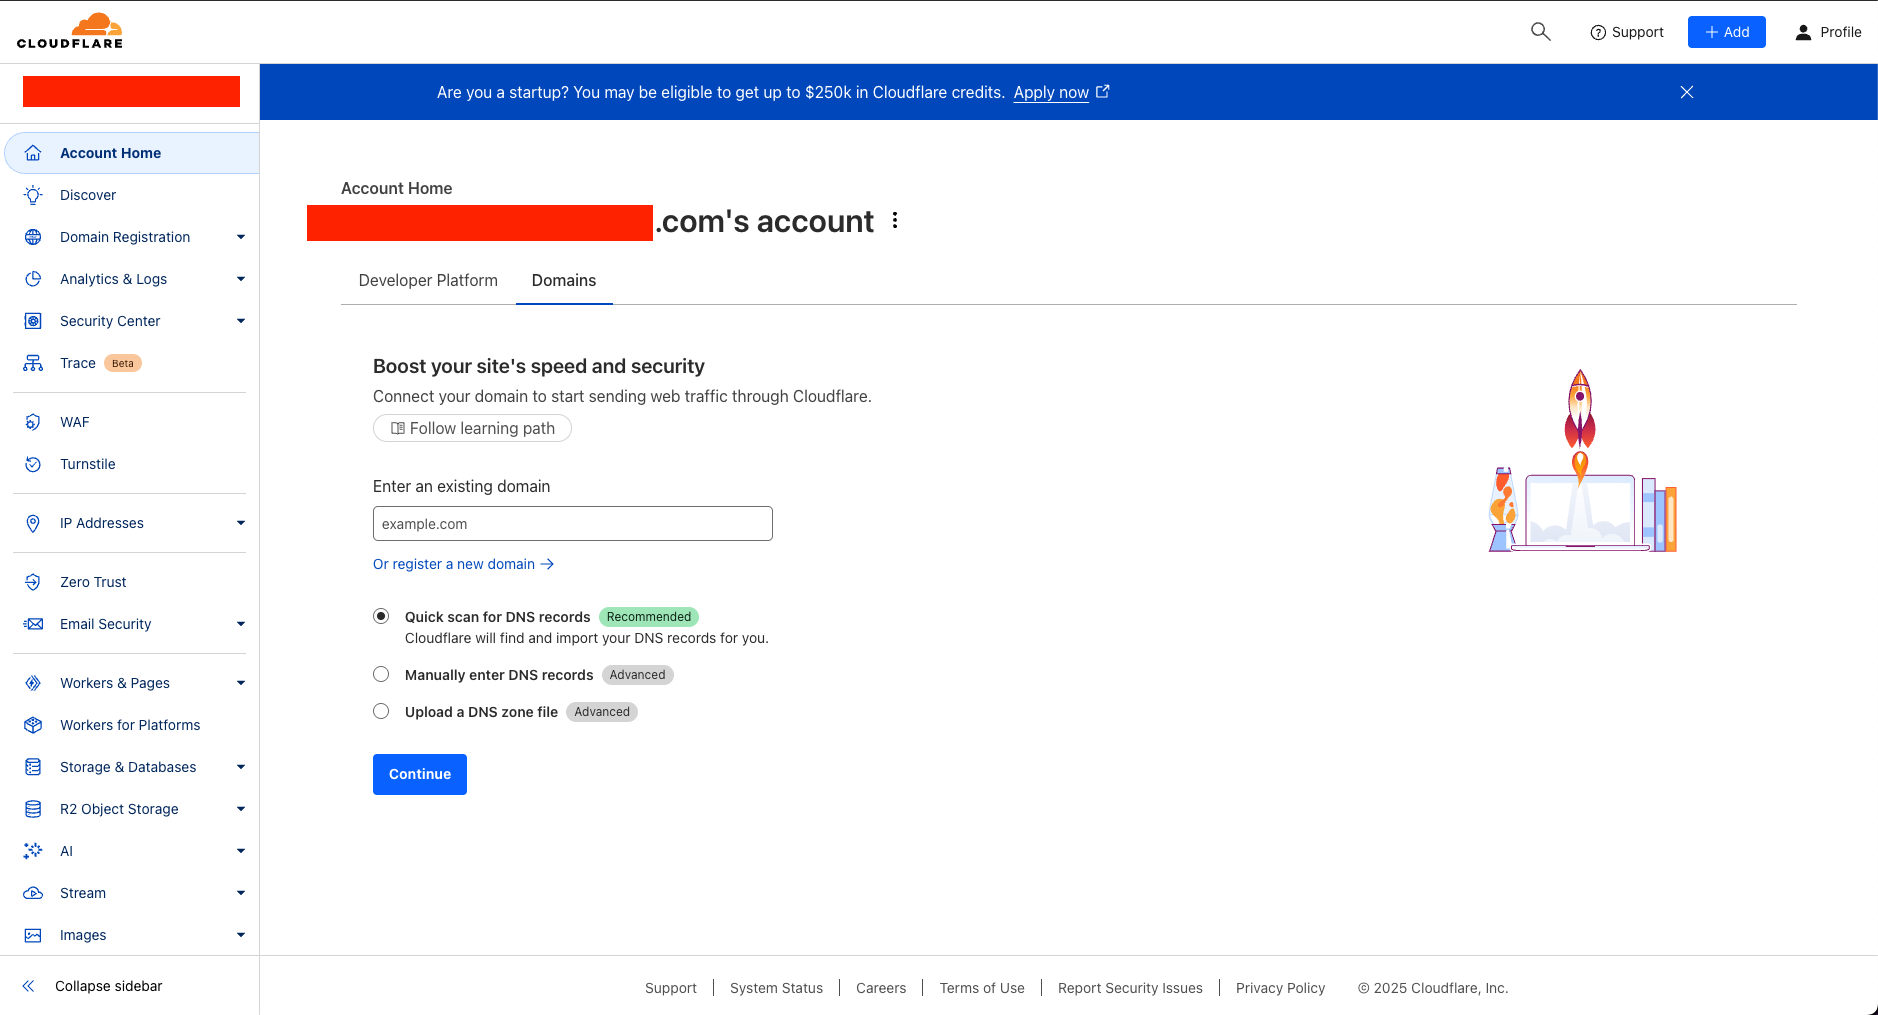Click the Workers for Platforms cube icon

[33, 725]
